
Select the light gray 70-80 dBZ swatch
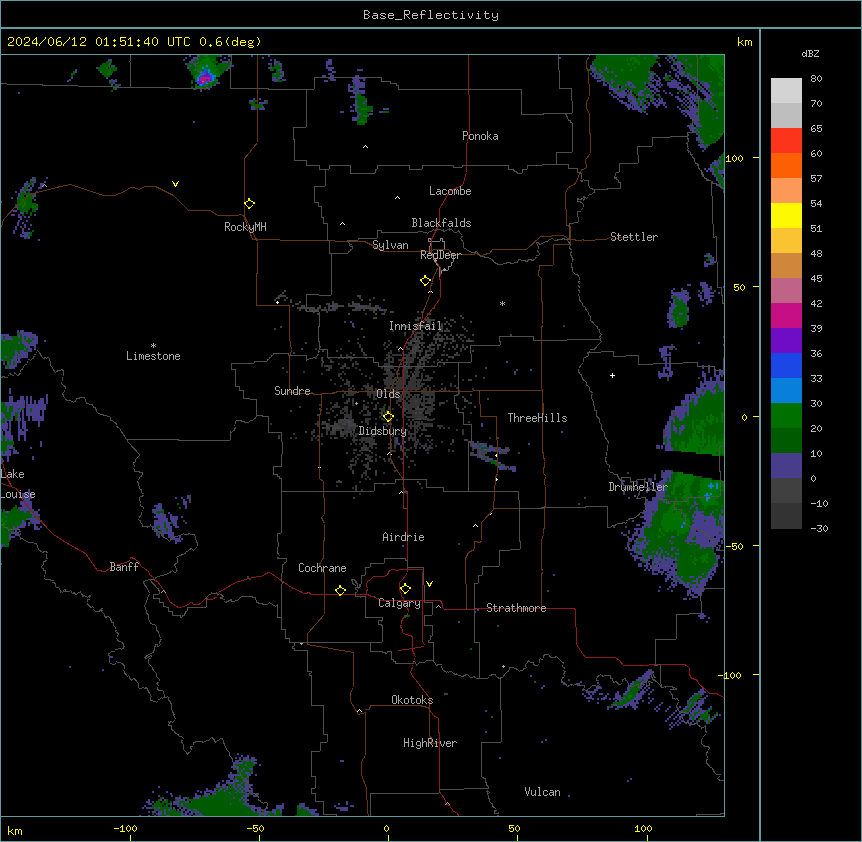pyautogui.click(x=786, y=91)
